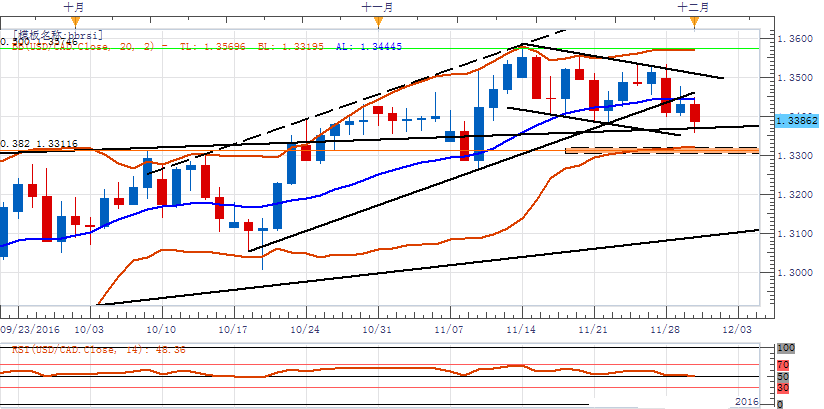Click the AL: 1.34445 average line value
The height and width of the screenshot is (409, 824).
[x=369, y=47]
